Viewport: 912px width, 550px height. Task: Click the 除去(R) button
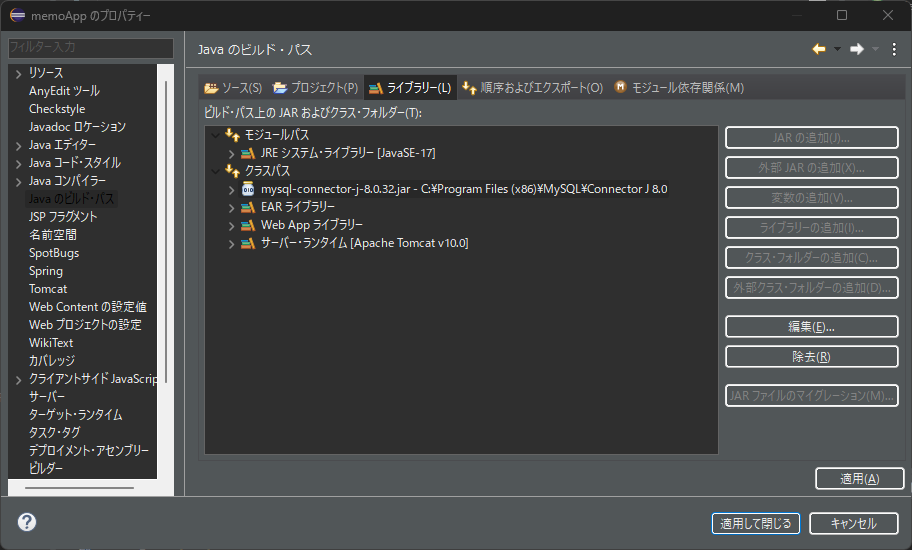click(811, 356)
